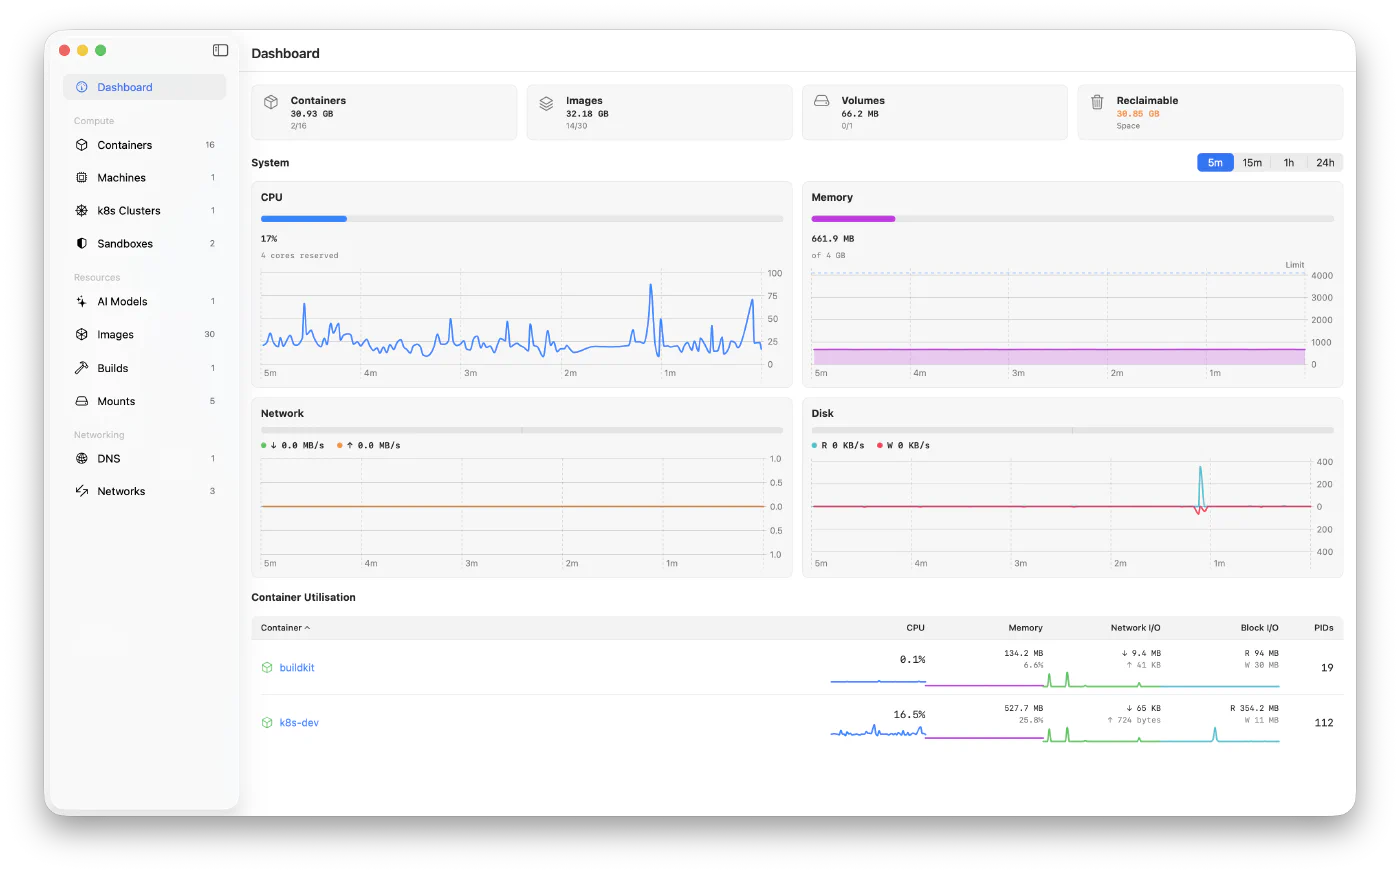Screen dimensions: 1400x874
Task: Open Dashboard in the sidebar
Action: (x=145, y=87)
